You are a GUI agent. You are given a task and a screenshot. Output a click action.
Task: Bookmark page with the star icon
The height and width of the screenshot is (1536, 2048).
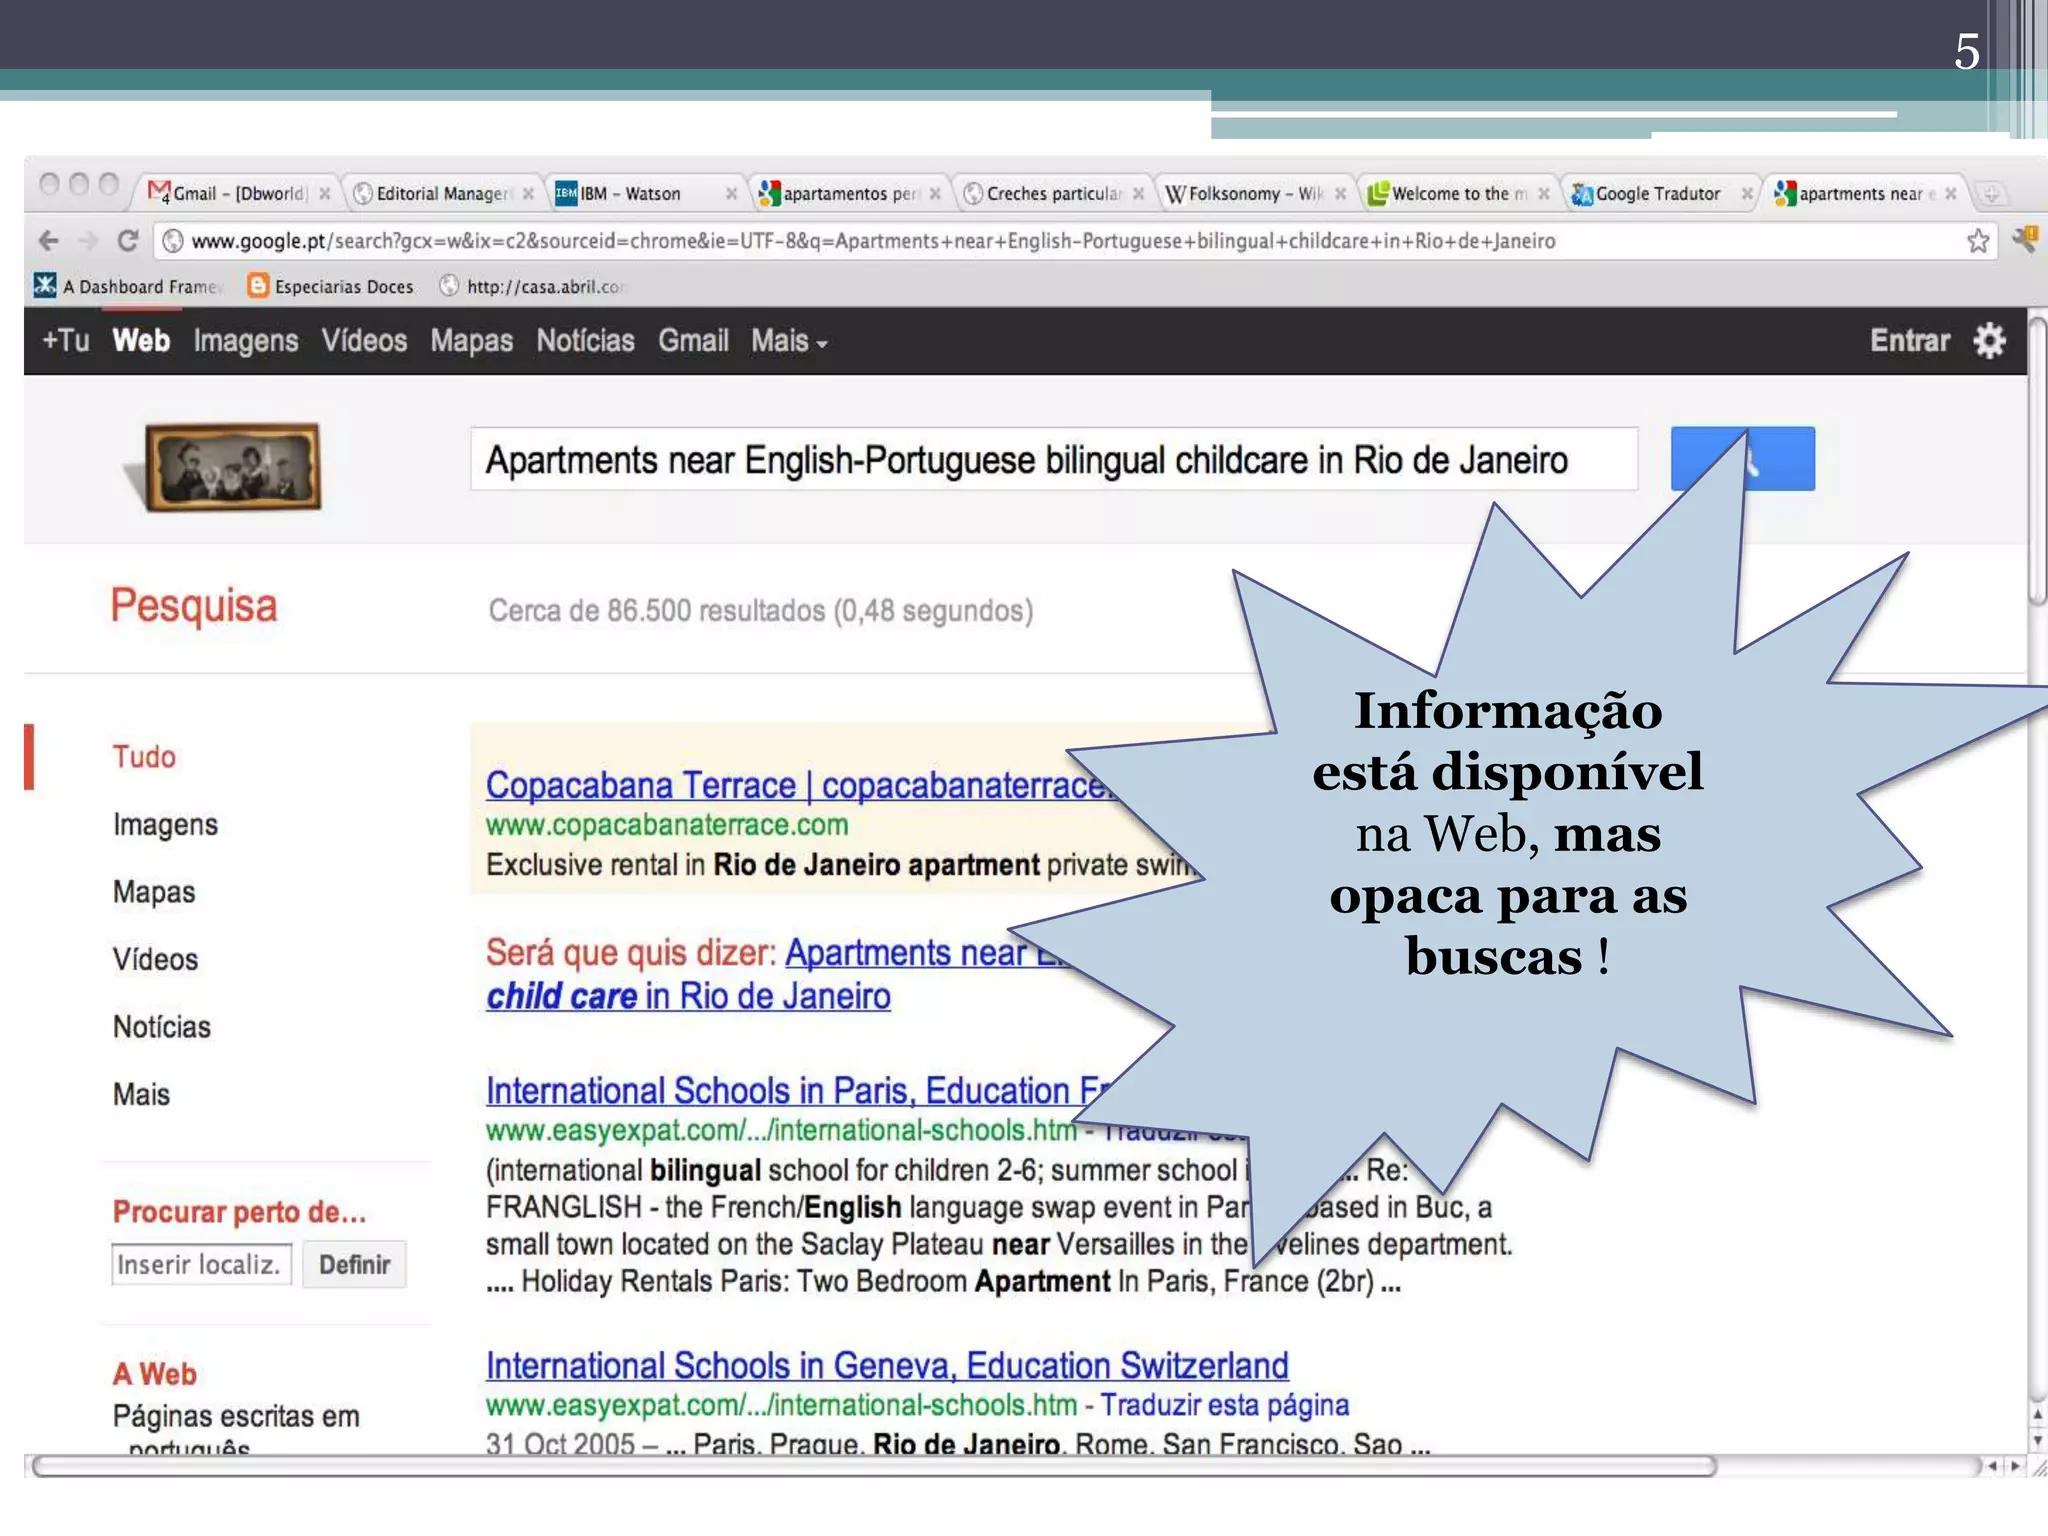pyautogui.click(x=1977, y=240)
